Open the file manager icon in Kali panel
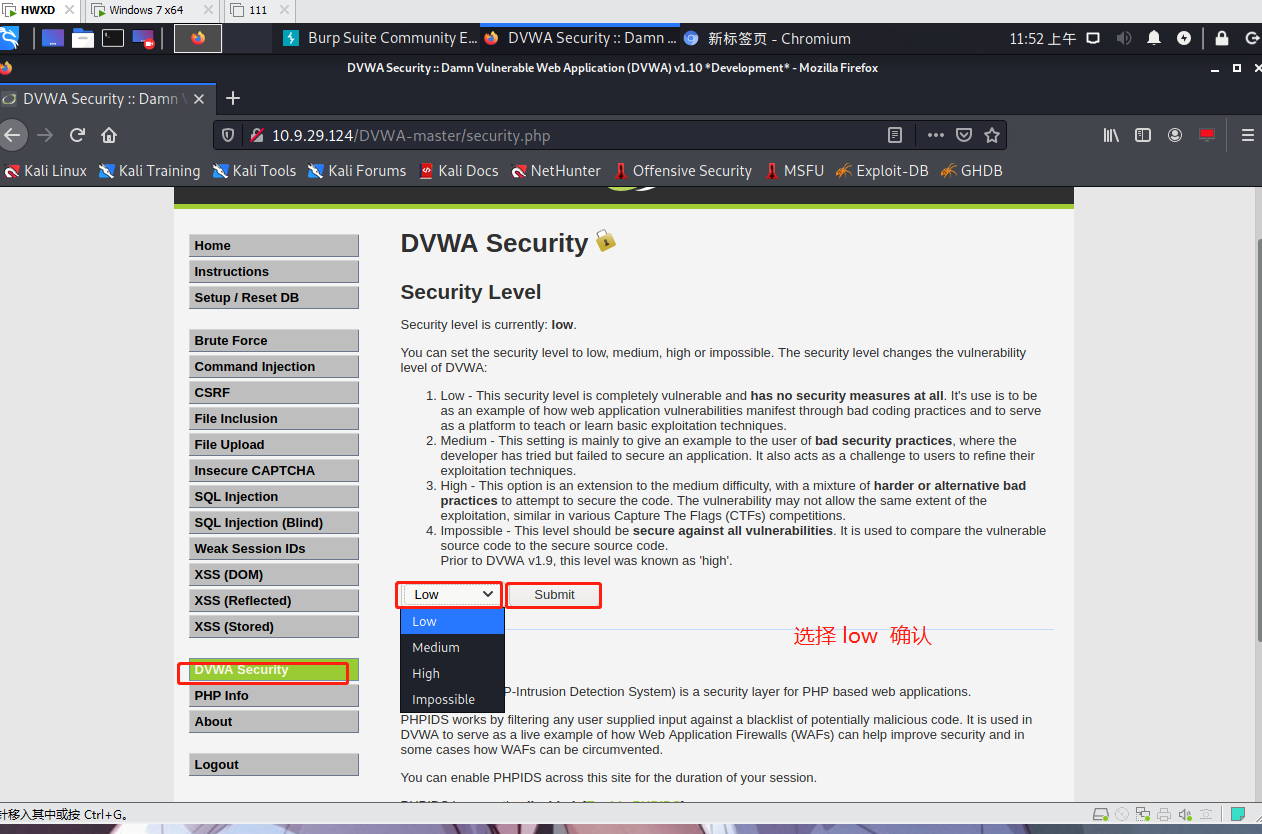 coord(83,38)
